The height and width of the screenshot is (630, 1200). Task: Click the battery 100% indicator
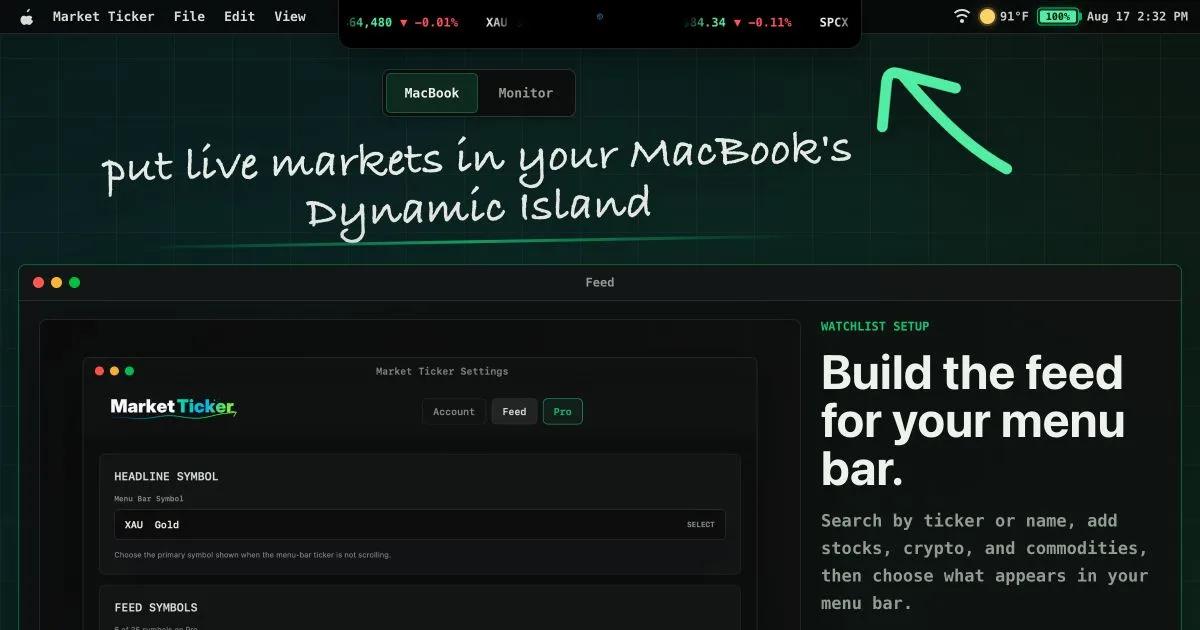click(x=1058, y=17)
